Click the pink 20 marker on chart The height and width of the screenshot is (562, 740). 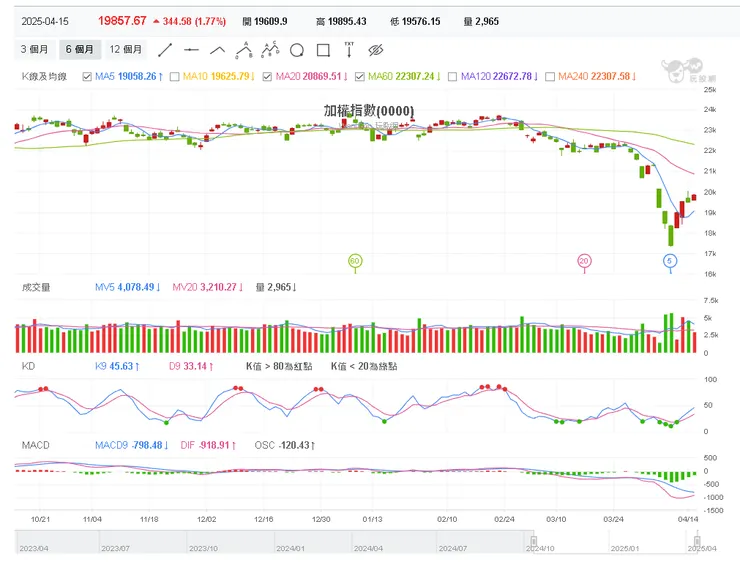[x=584, y=261]
